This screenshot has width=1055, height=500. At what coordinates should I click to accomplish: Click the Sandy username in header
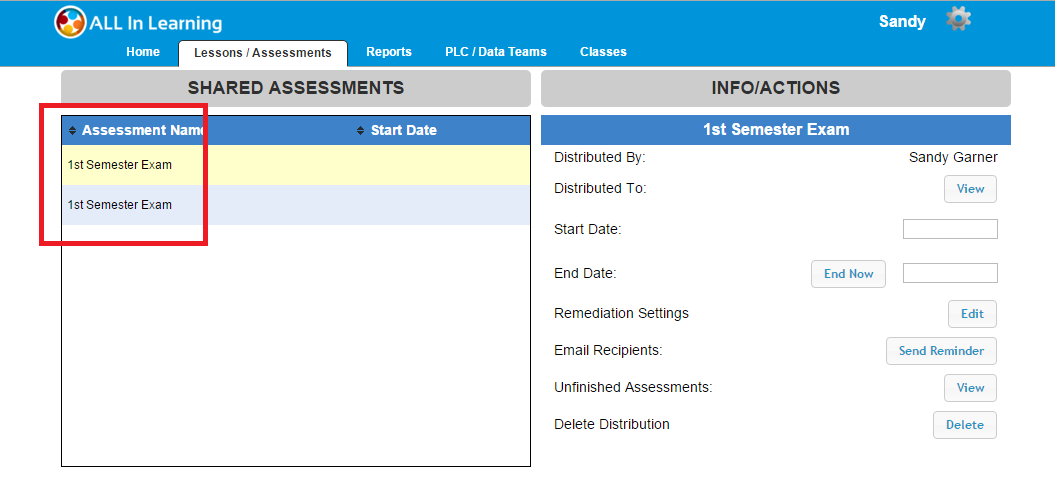click(902, 22)
